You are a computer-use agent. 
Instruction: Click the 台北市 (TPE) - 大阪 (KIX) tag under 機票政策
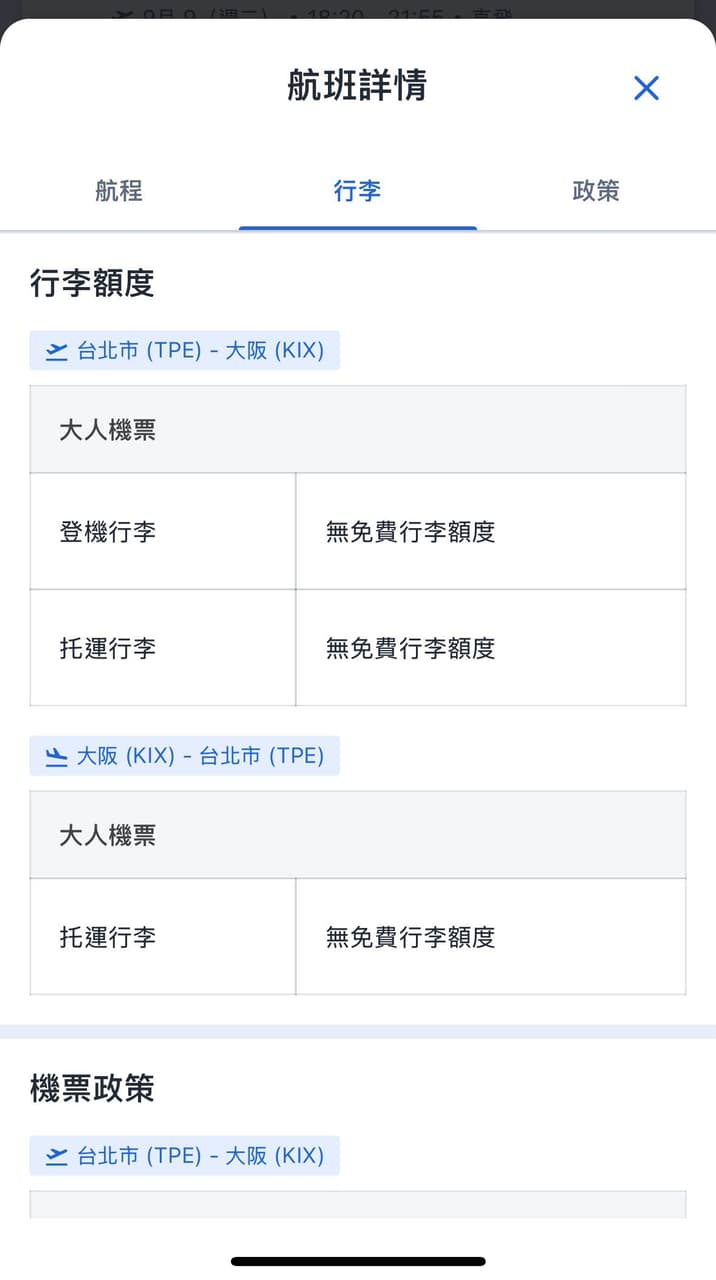[184, 1156]
